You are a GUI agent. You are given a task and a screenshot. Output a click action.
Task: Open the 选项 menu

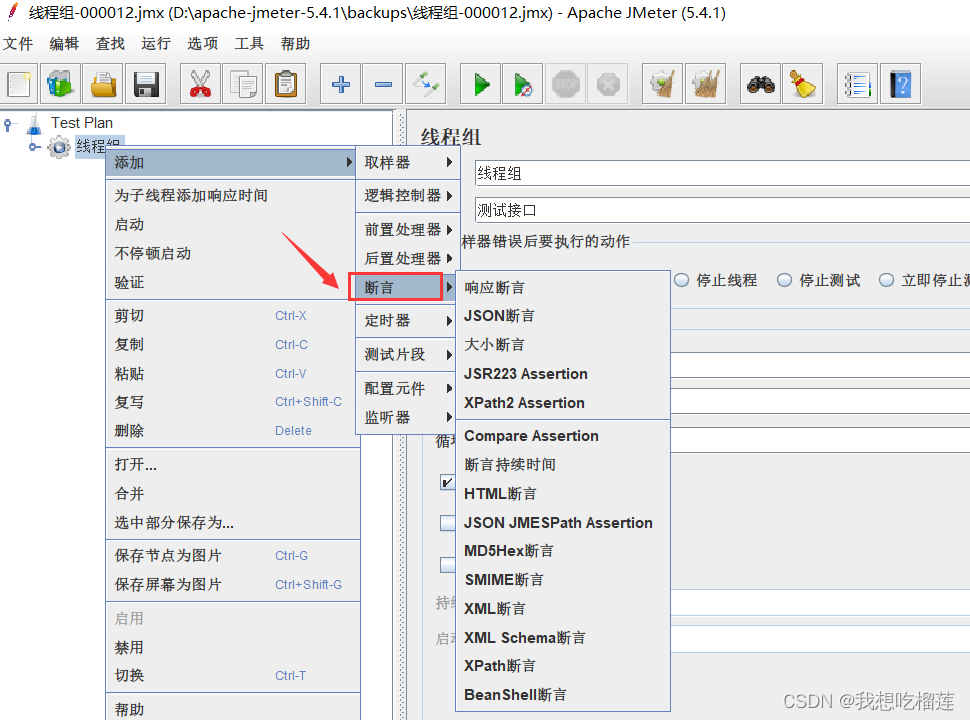pos(203,43)
